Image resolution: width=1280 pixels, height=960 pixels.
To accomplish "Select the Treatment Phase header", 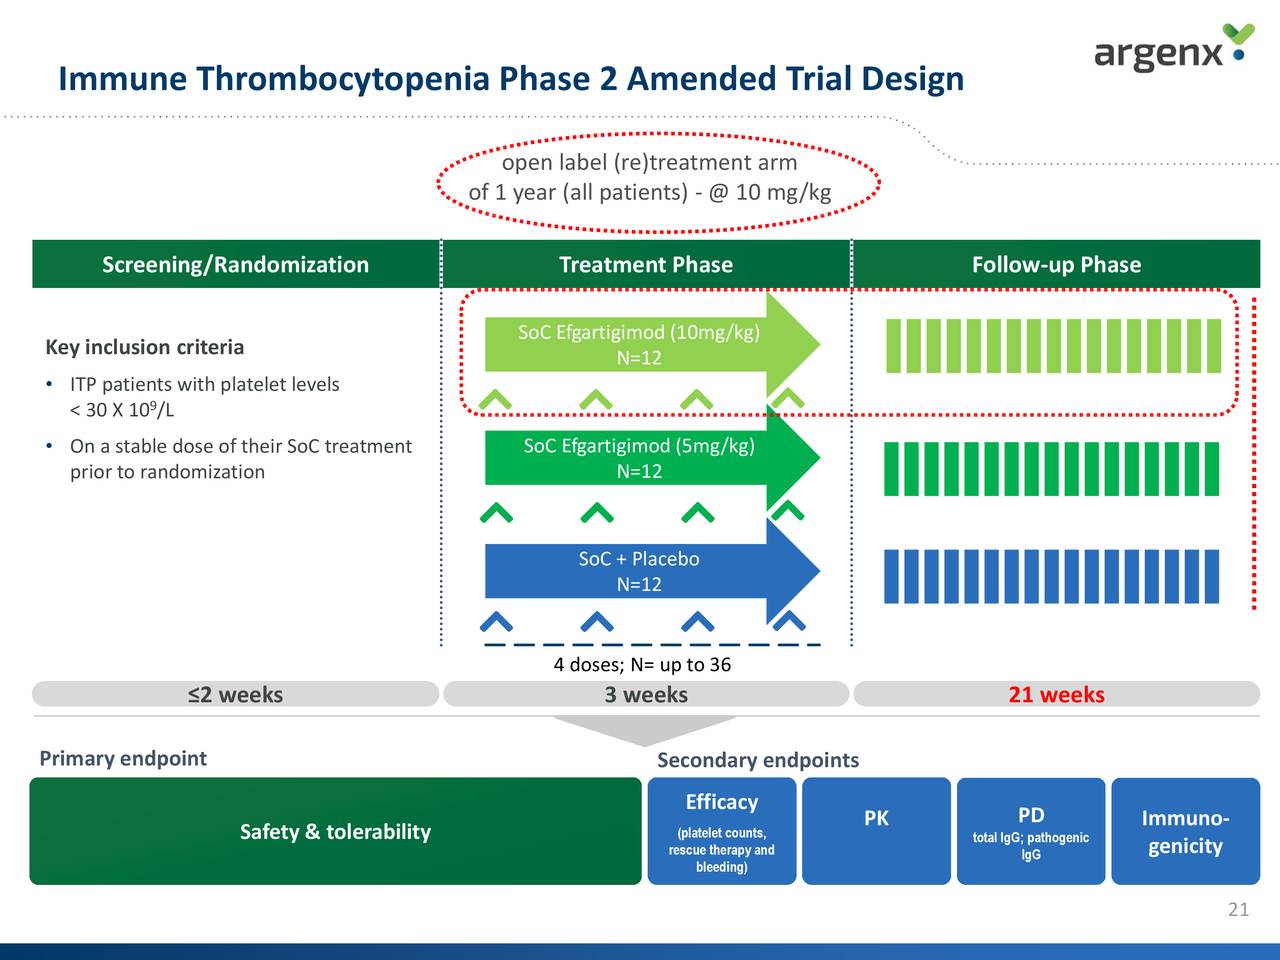I will pyautogui.click(x=646, y=264).
